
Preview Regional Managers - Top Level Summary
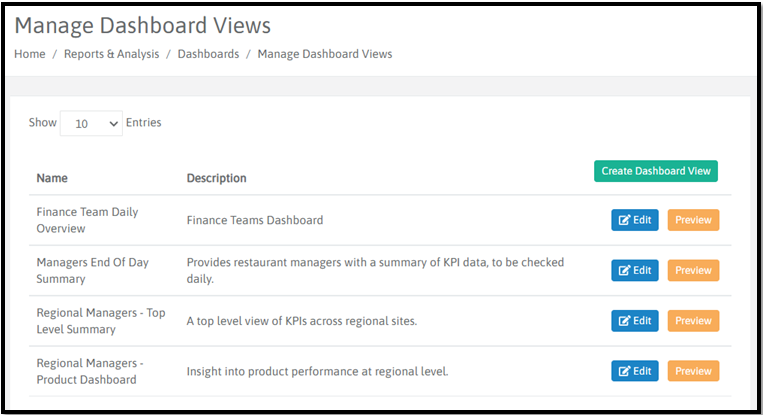(x=693, y=321)
